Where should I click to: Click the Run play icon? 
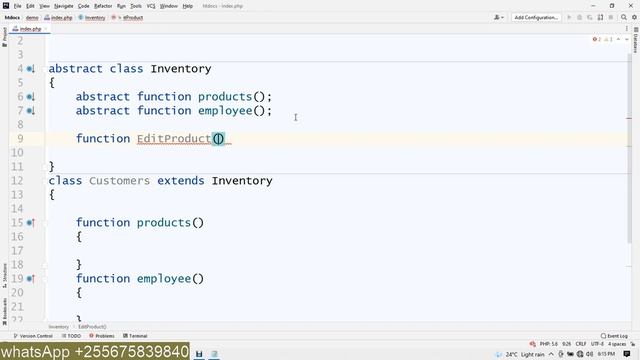pos(569,18)
